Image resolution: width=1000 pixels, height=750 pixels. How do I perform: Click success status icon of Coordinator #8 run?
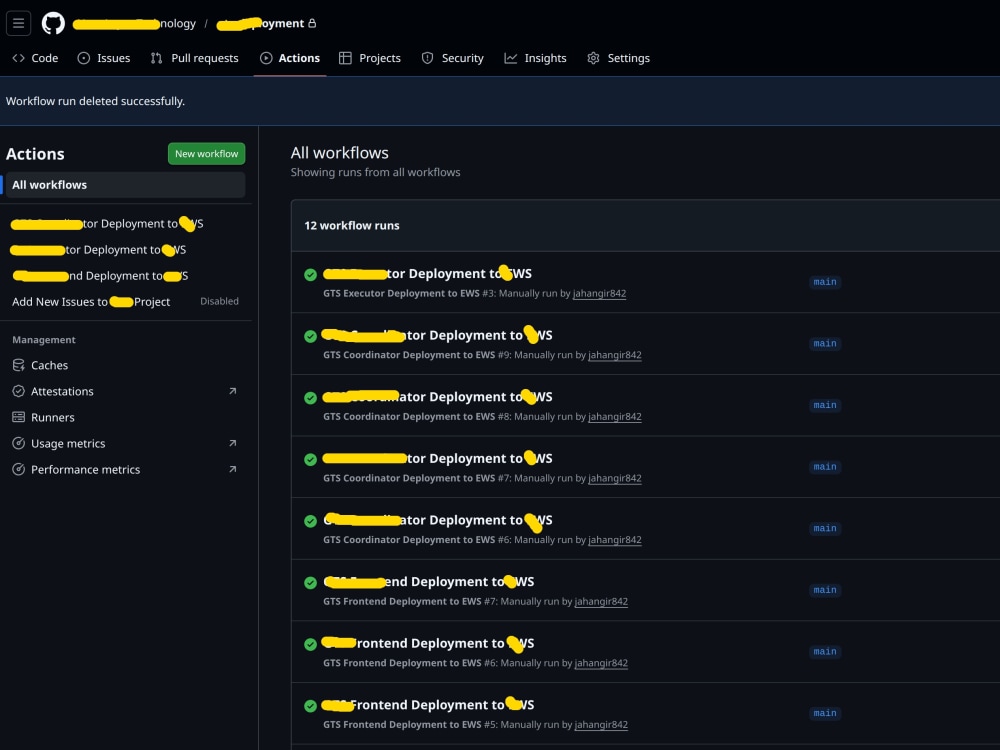coord(311,398)
